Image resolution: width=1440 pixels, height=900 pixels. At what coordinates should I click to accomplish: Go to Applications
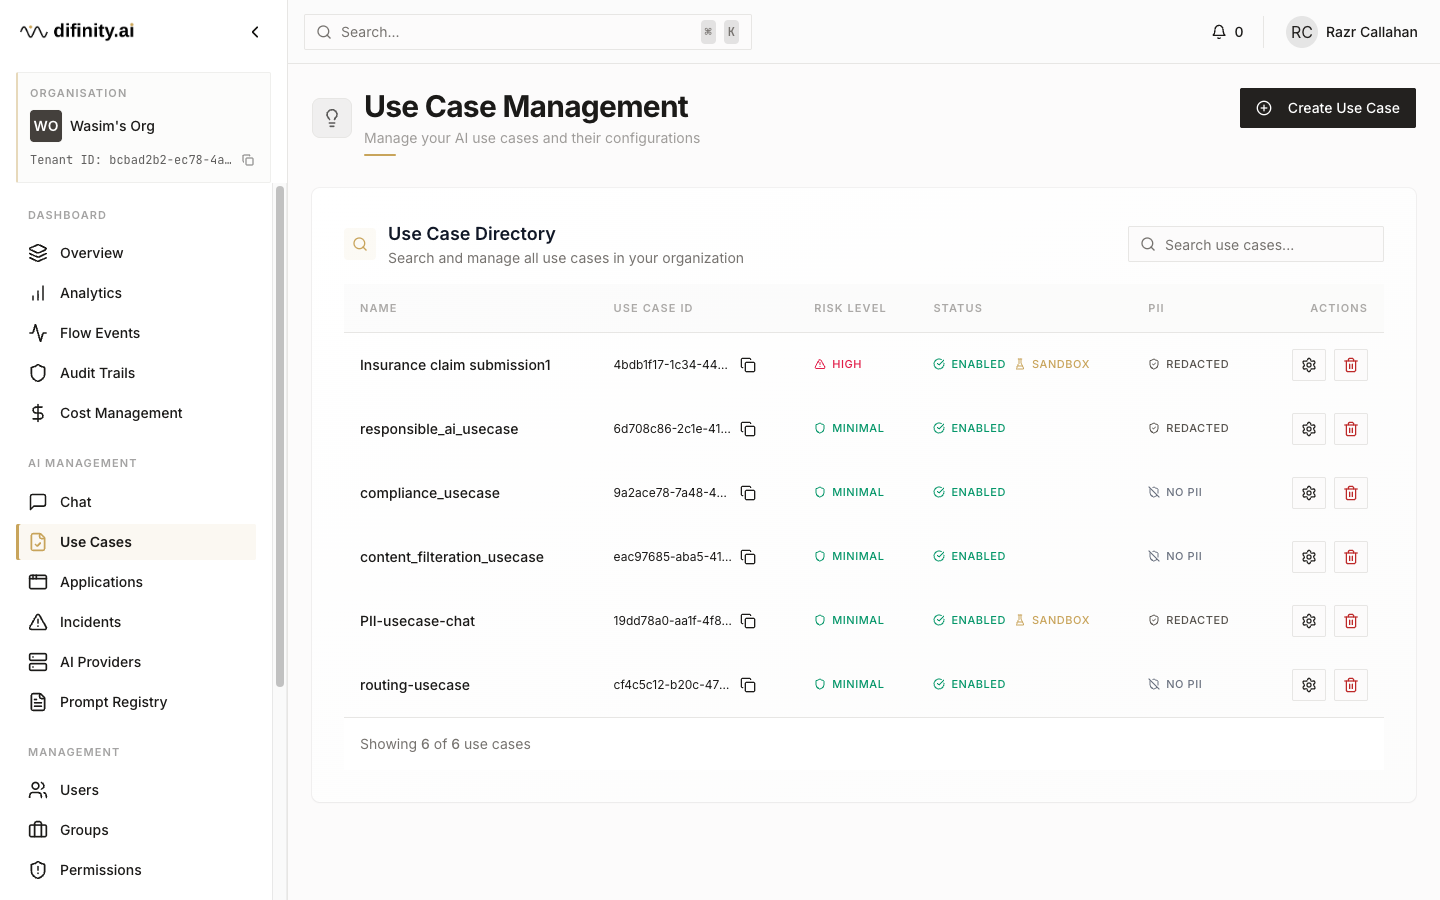coord(136,582)
